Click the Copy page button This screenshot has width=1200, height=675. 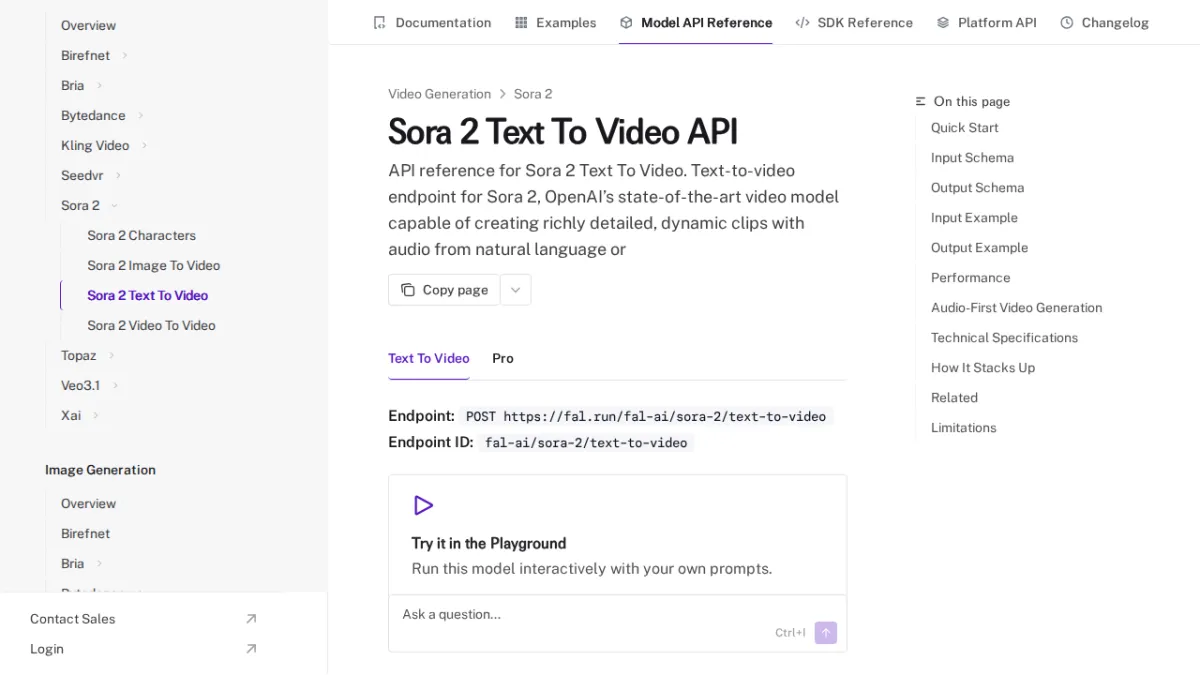tap(444, 290)
